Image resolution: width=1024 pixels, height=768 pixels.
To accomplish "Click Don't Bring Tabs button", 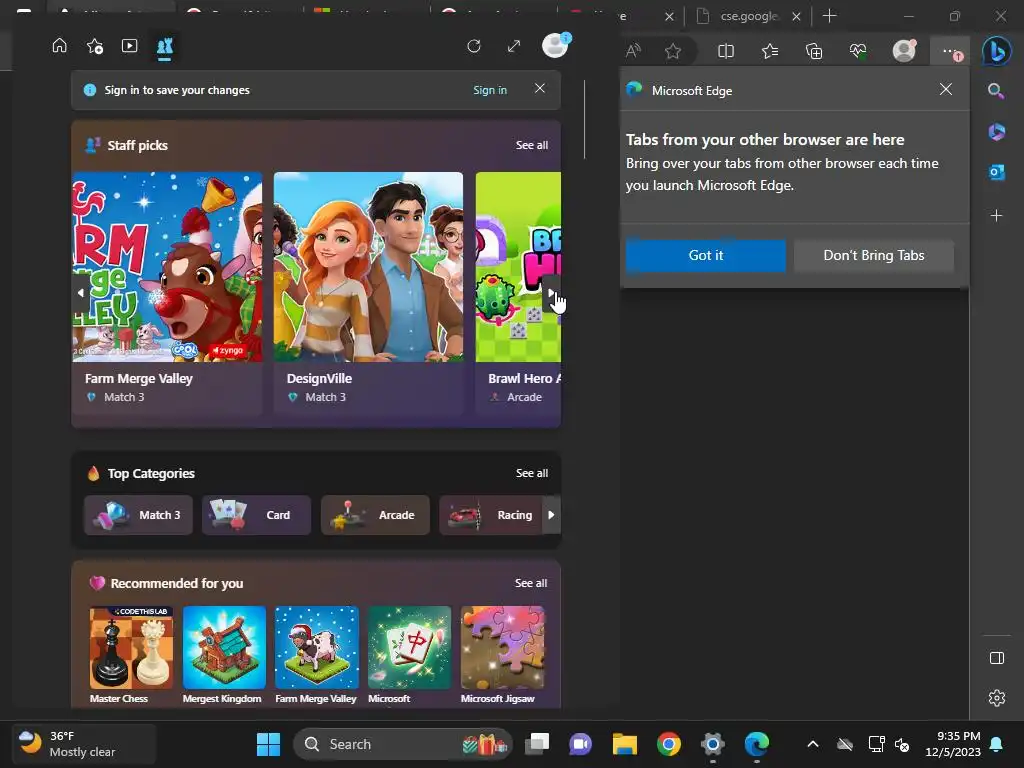I will 874,255.
